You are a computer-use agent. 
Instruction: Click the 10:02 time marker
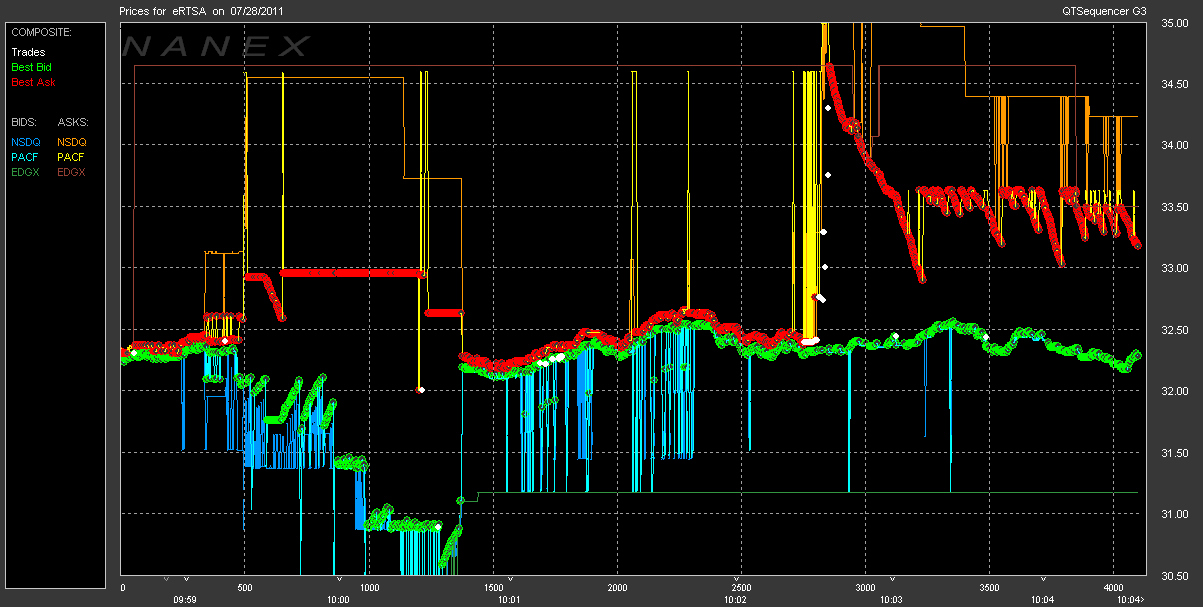pos(735,600)
